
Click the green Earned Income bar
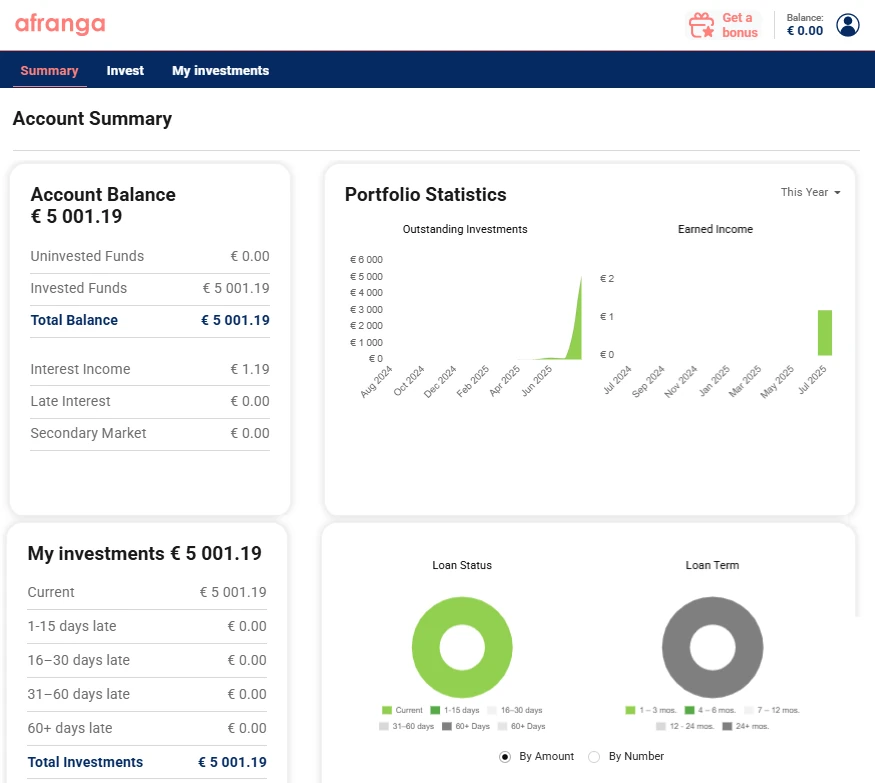click(824, 333)
